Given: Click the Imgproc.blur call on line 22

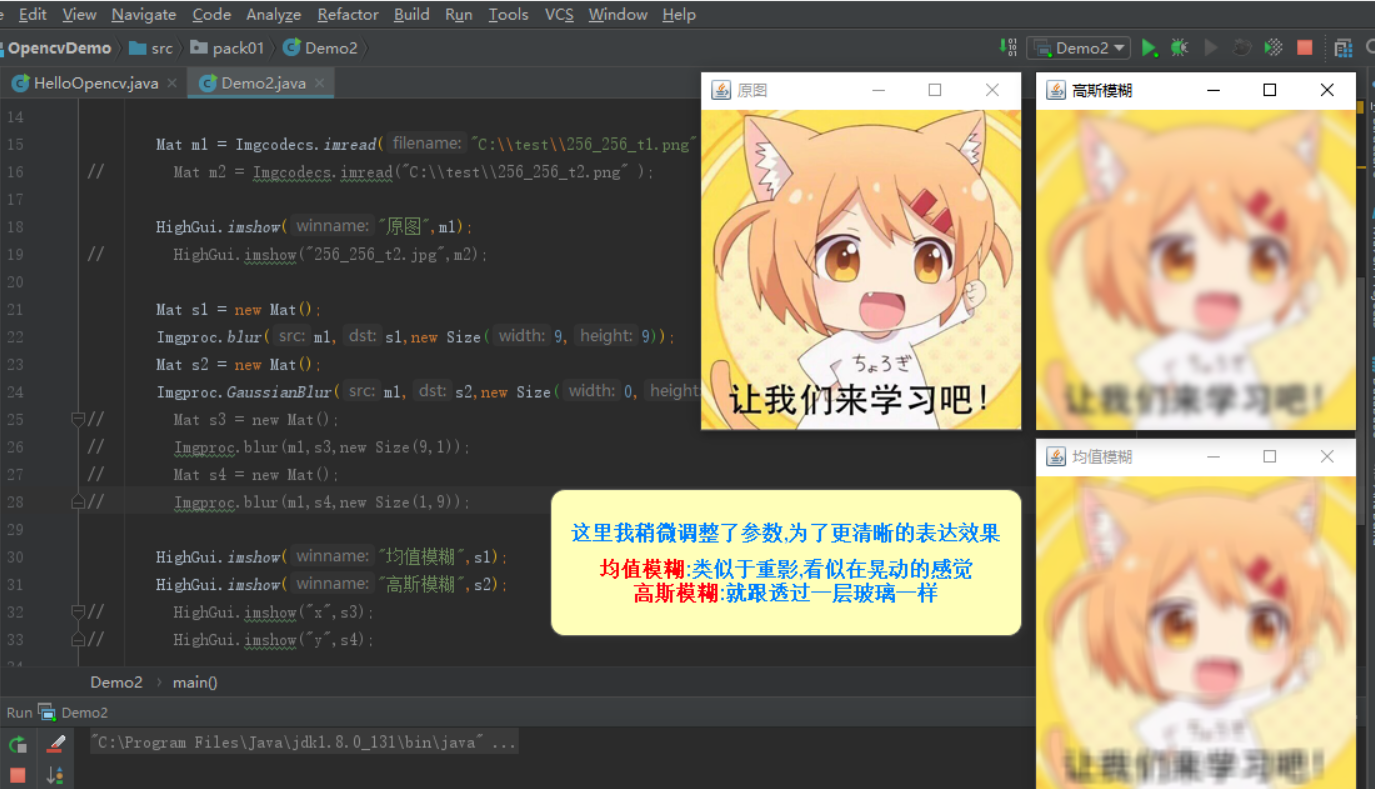Looking at the screenshot, I should click(x=209, y=337).
